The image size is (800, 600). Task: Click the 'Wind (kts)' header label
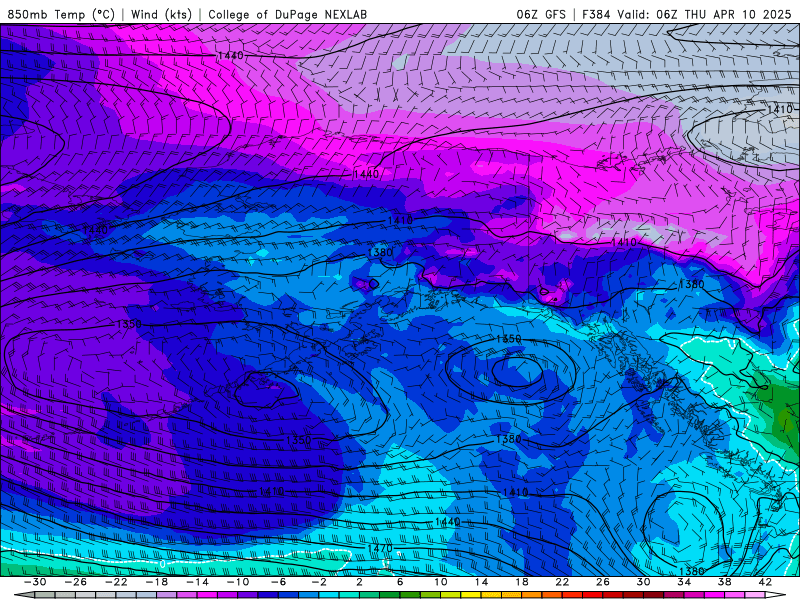click(161, 14)
